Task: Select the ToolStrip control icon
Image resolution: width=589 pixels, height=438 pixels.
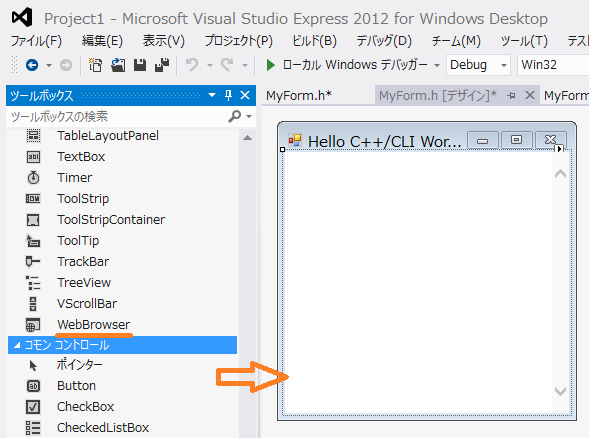Action: tap(33, 198)
